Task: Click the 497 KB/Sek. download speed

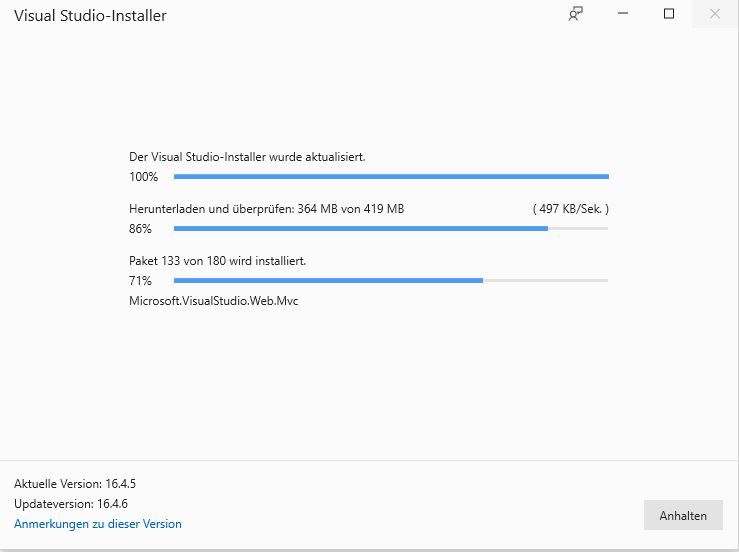Action: [570, 209]
